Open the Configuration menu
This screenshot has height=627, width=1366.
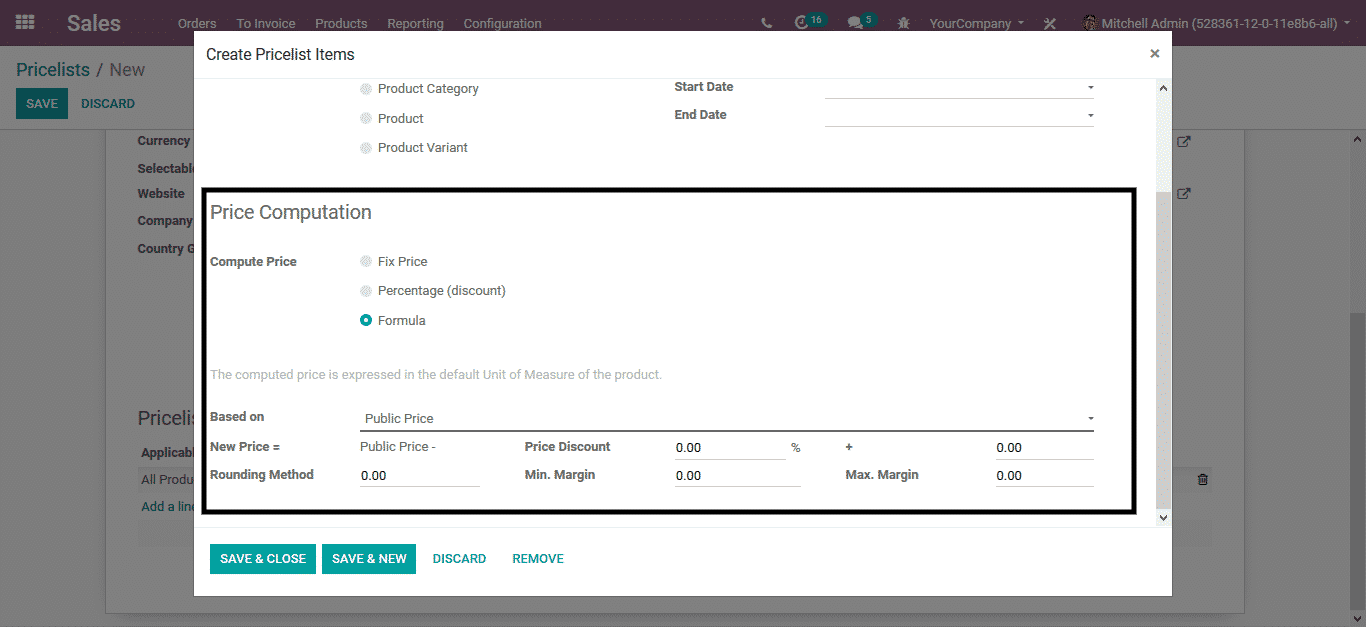502,23
